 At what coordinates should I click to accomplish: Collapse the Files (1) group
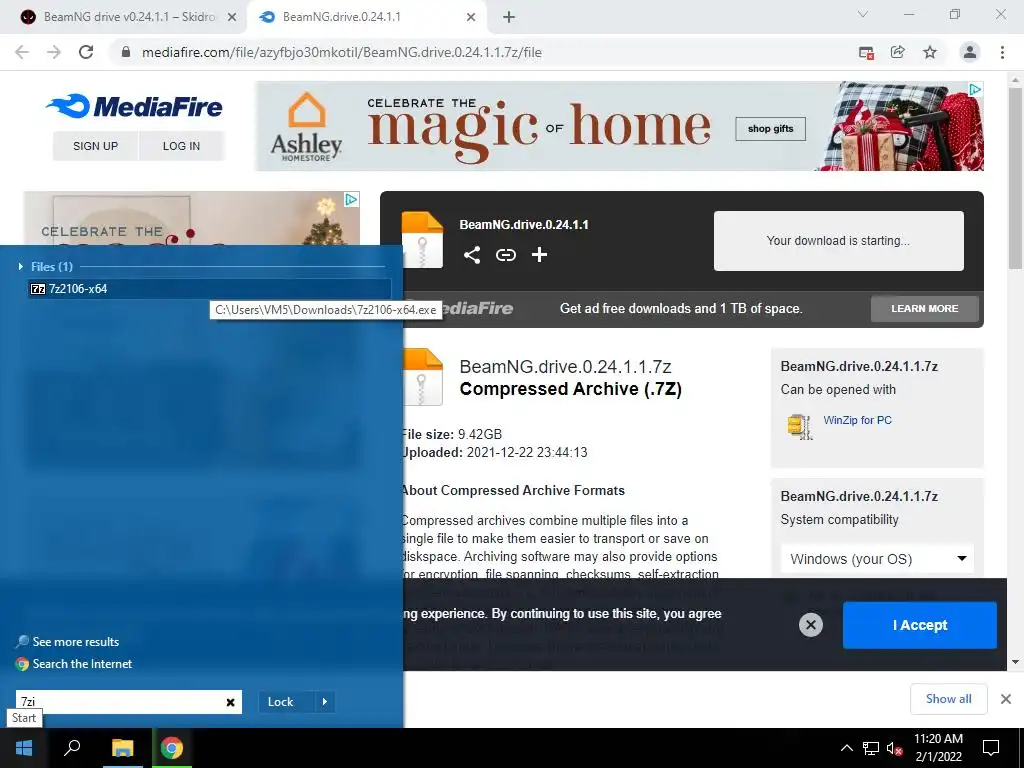(21, 266)
